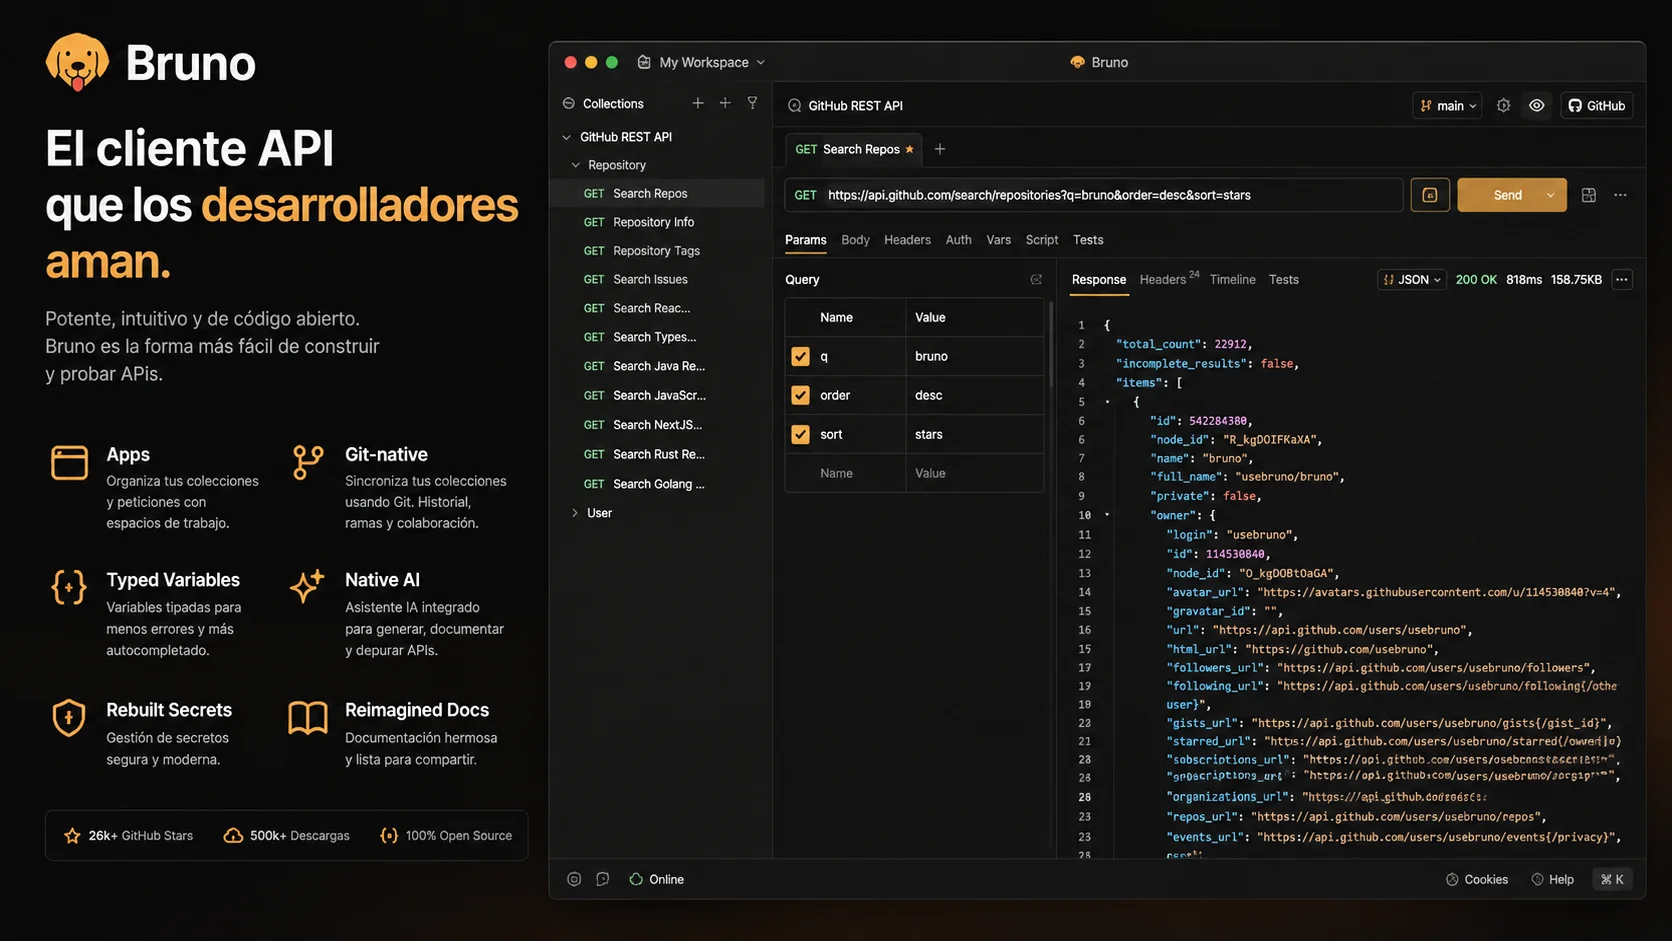This screenshot has height=941, width=1672.
Task: Open the Repository Tags request
Action: (658, 251)
